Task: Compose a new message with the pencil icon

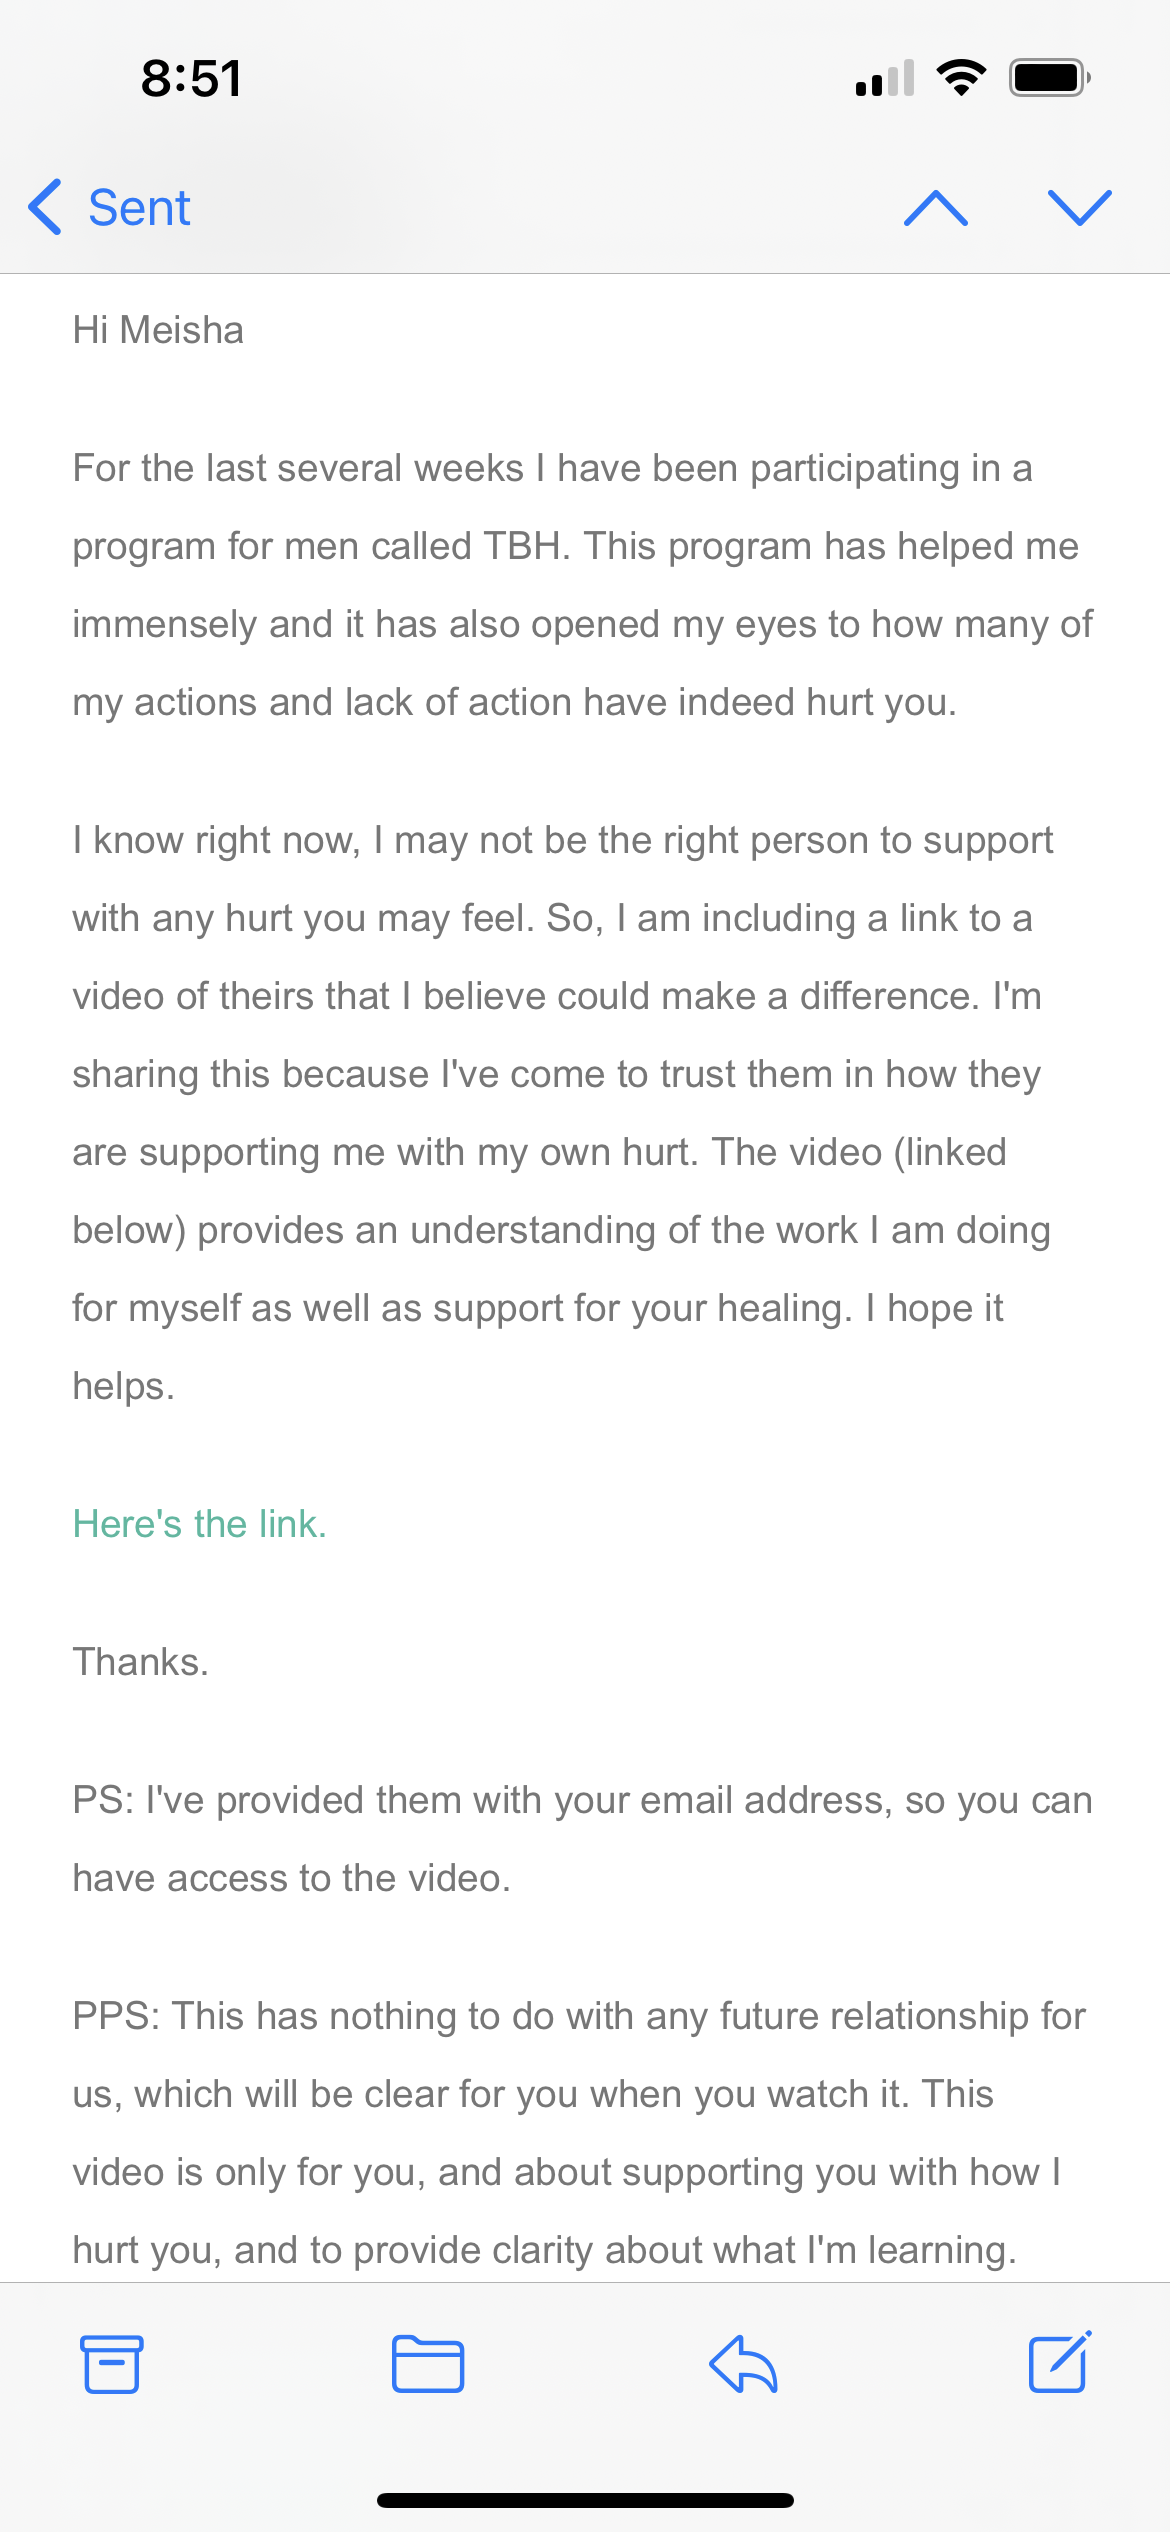Action: (1060, 2362)
